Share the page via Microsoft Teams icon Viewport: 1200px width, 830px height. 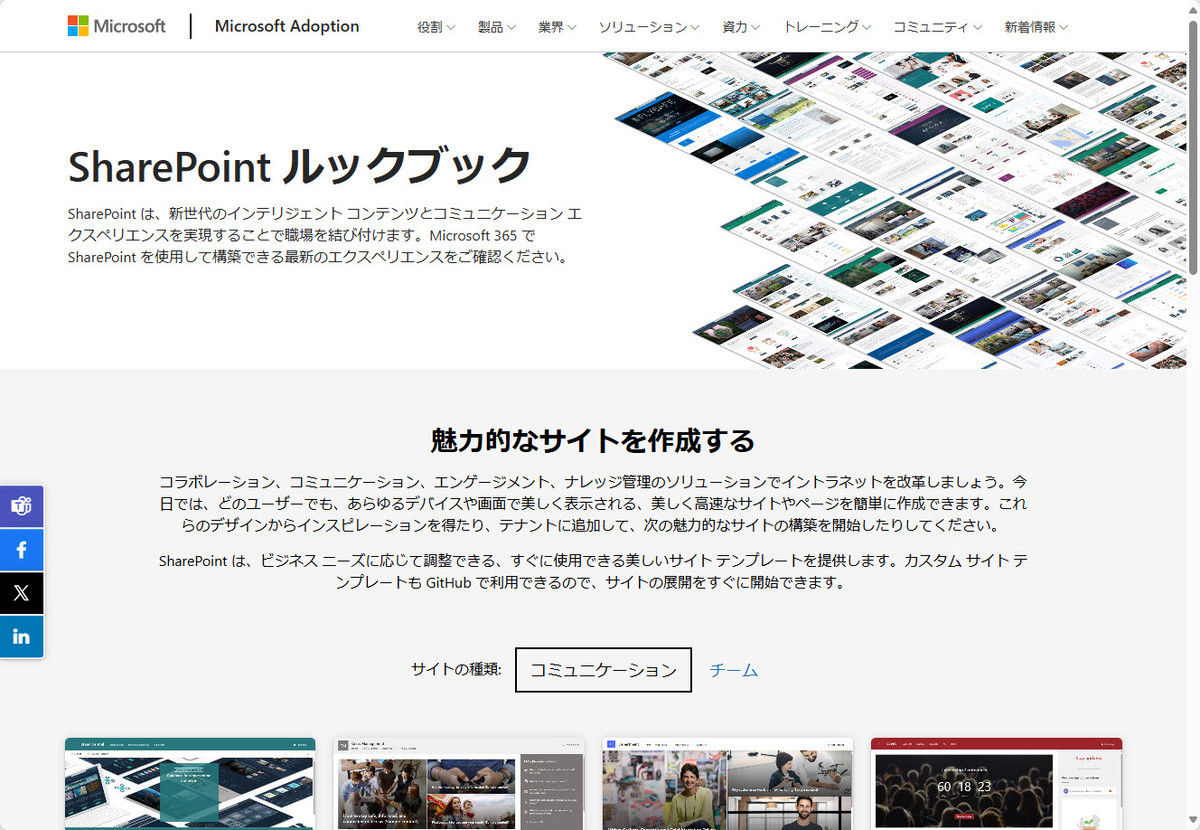[21, 506]
